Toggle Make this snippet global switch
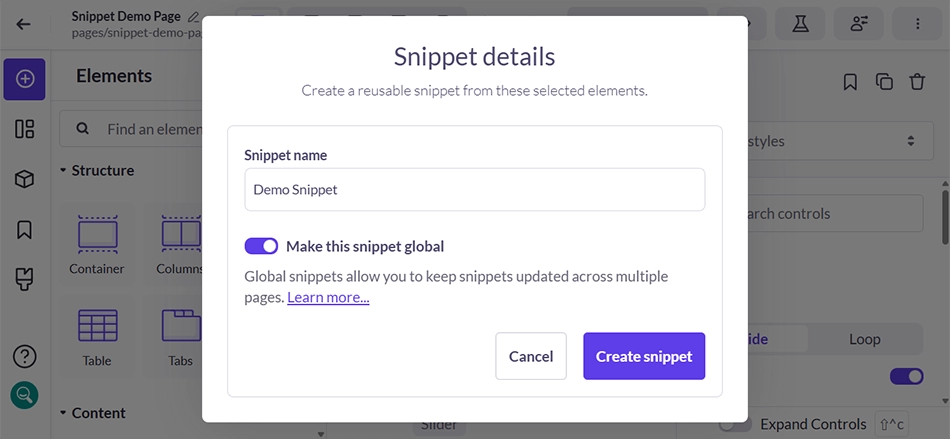 point(261,246)
